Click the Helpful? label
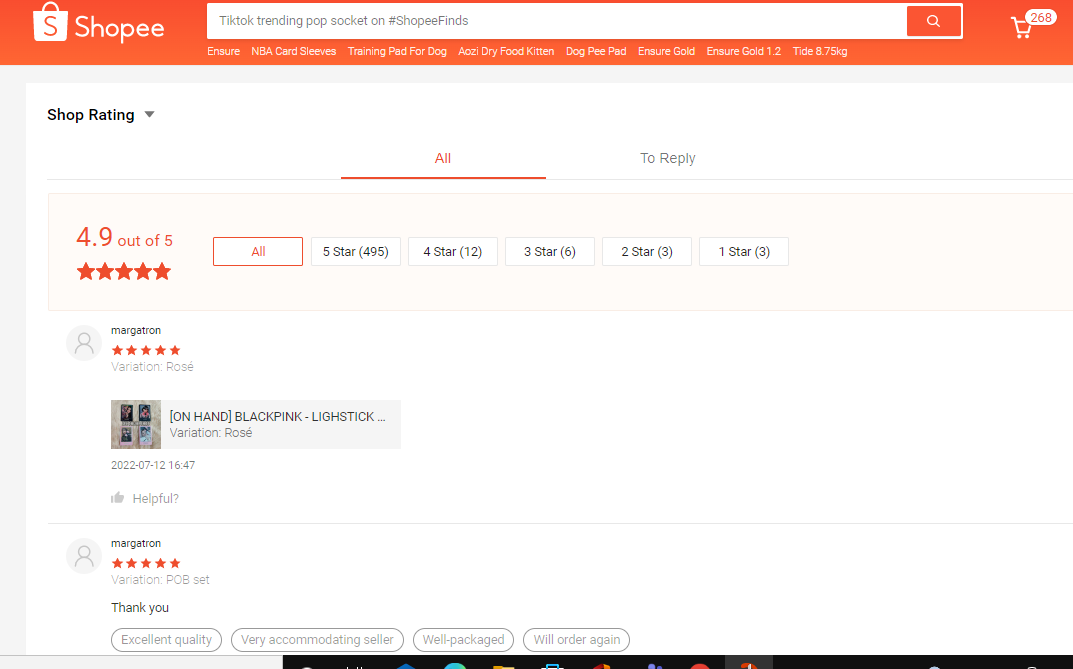Screen dimensions: 1073x669 (x=155, y=499)
